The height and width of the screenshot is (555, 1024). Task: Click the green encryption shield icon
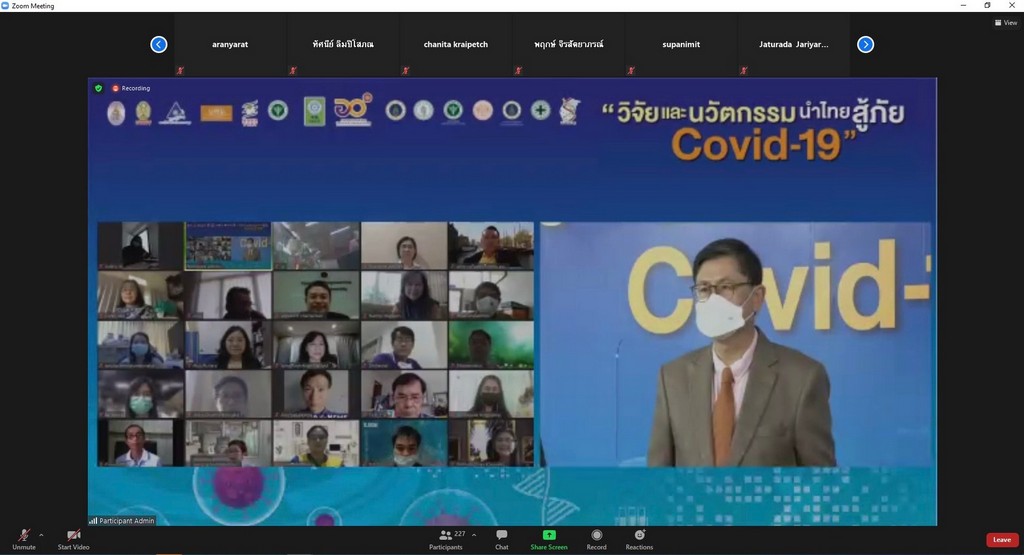pyautogui.click(x=98, y=88)
